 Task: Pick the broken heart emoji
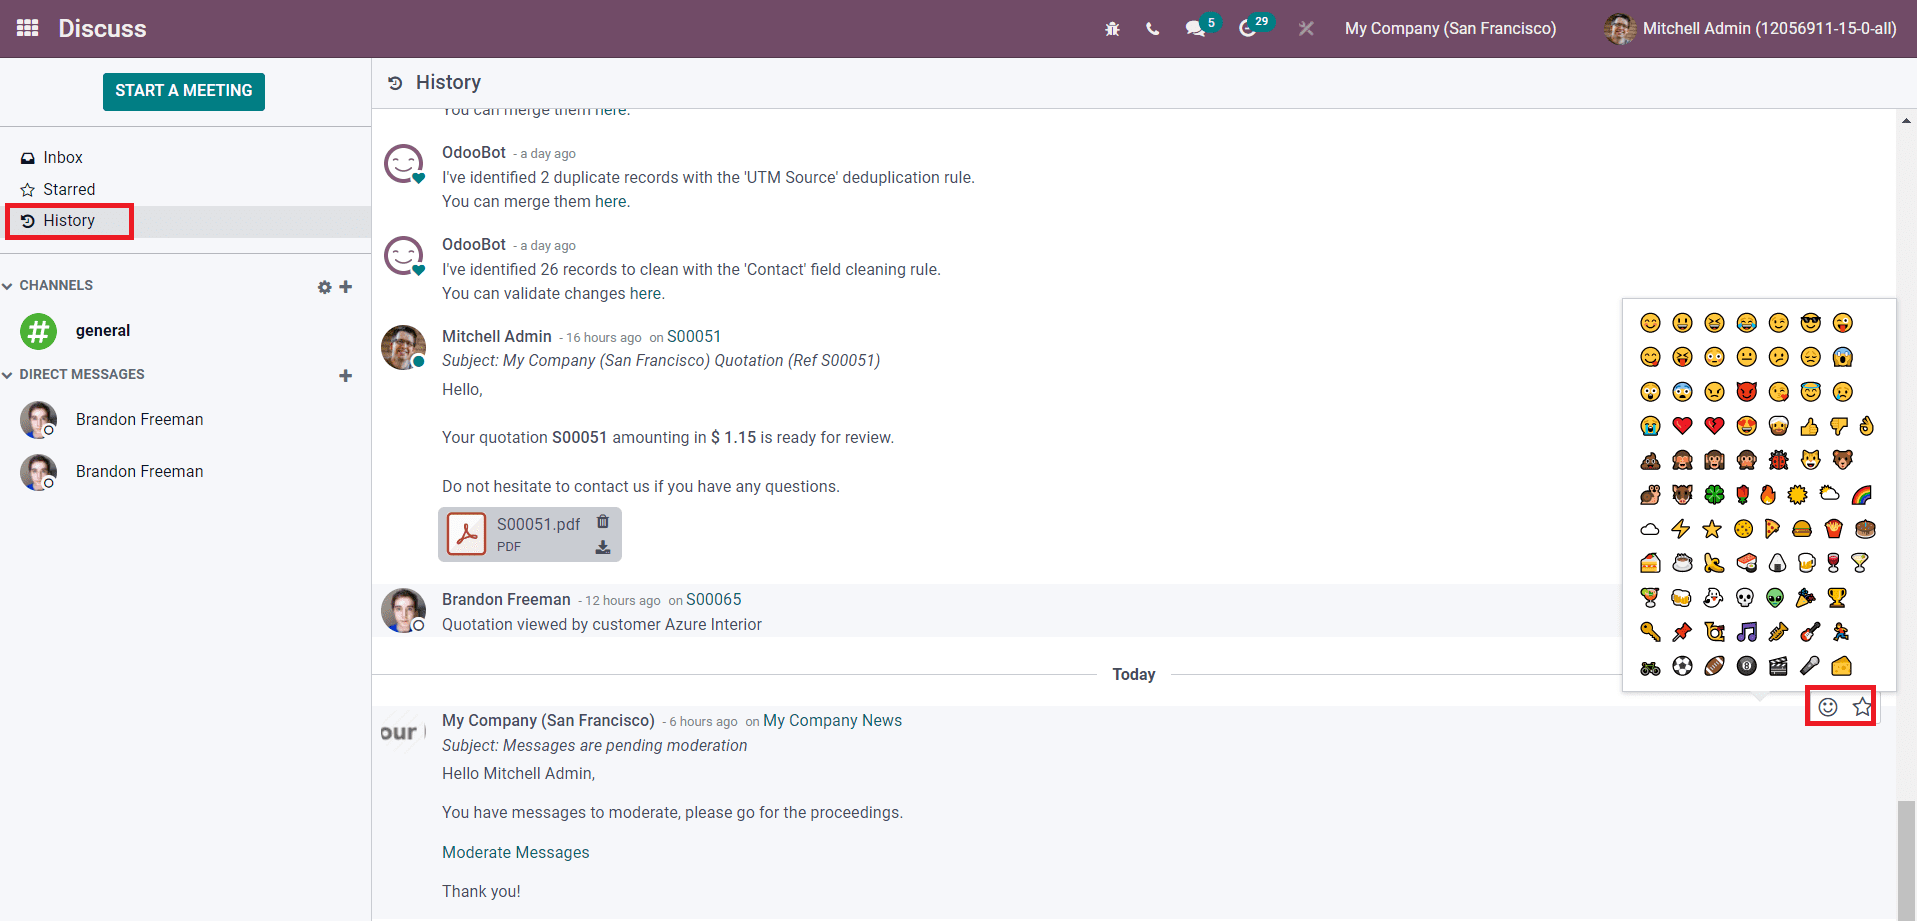[1714, 426]
